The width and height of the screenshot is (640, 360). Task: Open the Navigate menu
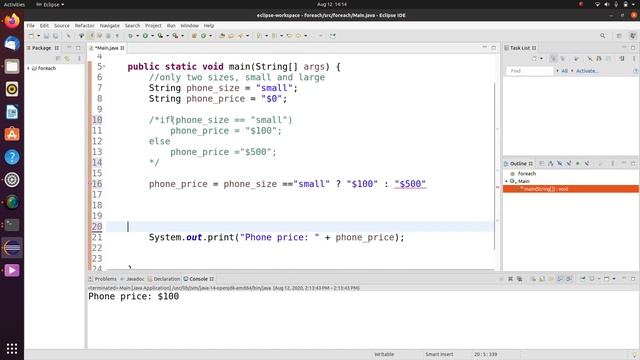click(110, 25)
